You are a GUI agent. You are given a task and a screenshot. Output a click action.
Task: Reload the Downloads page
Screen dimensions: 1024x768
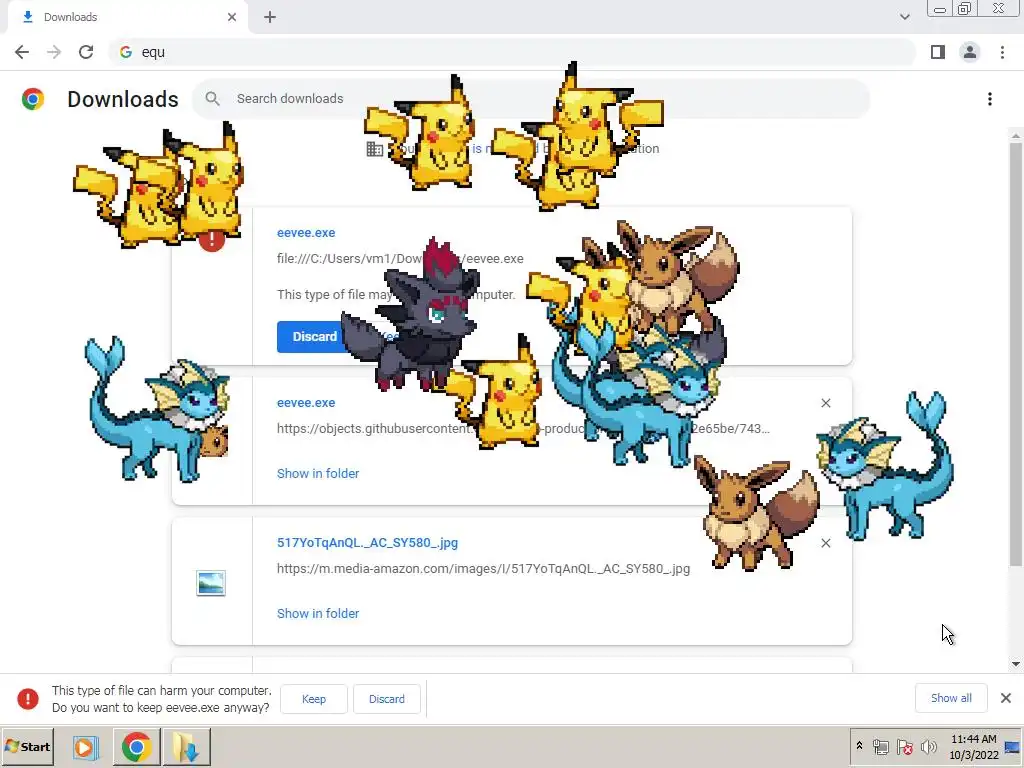click(86, 52)
